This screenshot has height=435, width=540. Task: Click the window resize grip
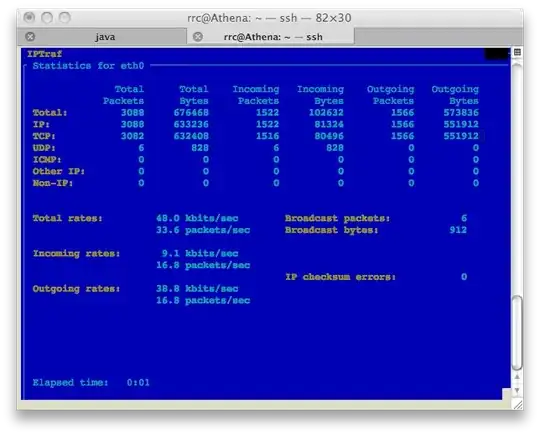pyautogui.click(x=517, y=404)
